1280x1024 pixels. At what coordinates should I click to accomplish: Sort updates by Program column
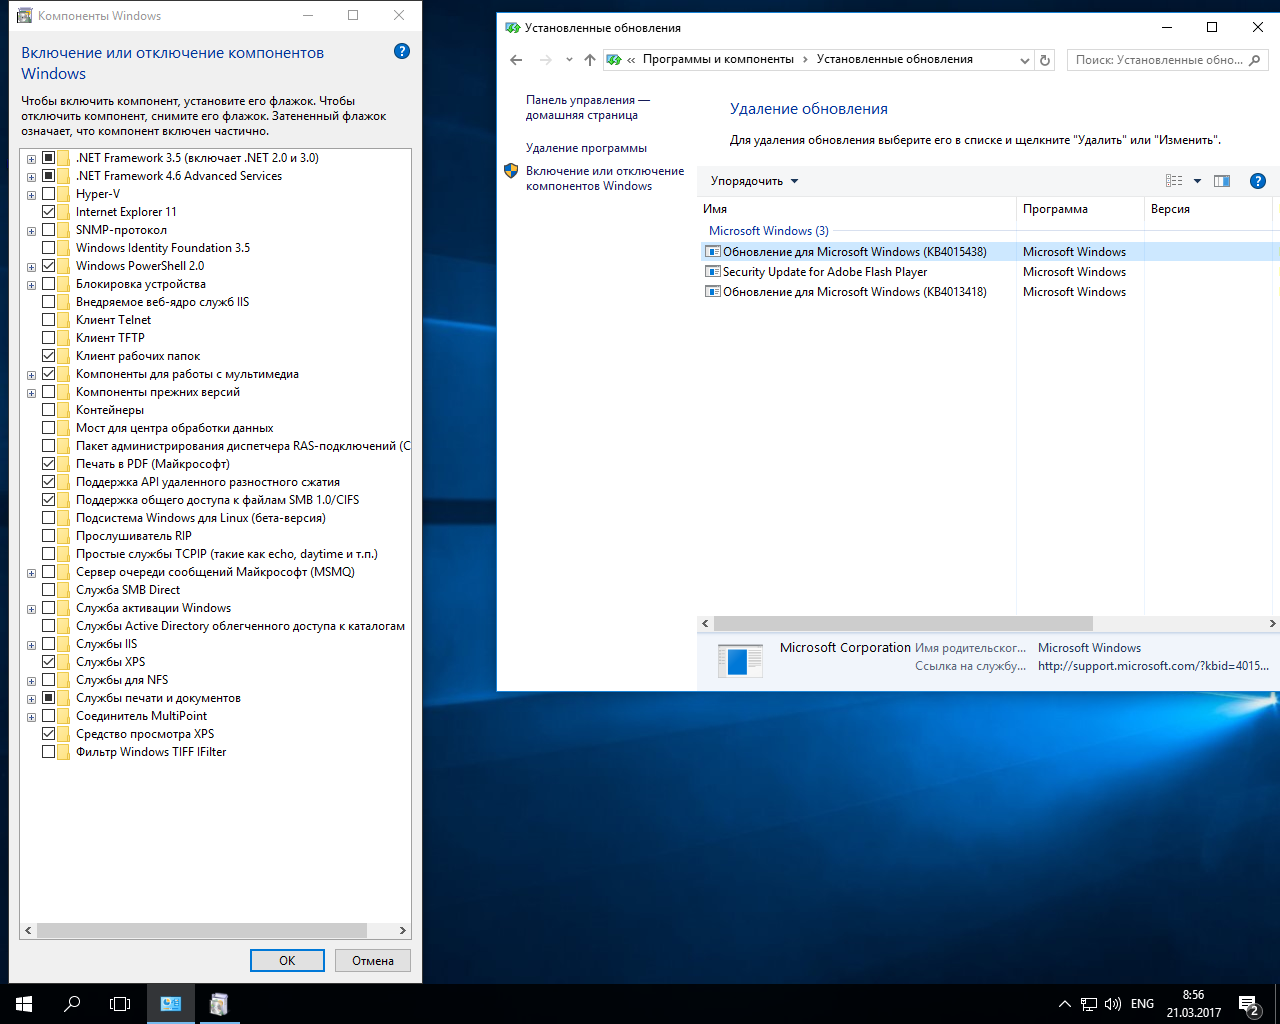point(1080,209)
